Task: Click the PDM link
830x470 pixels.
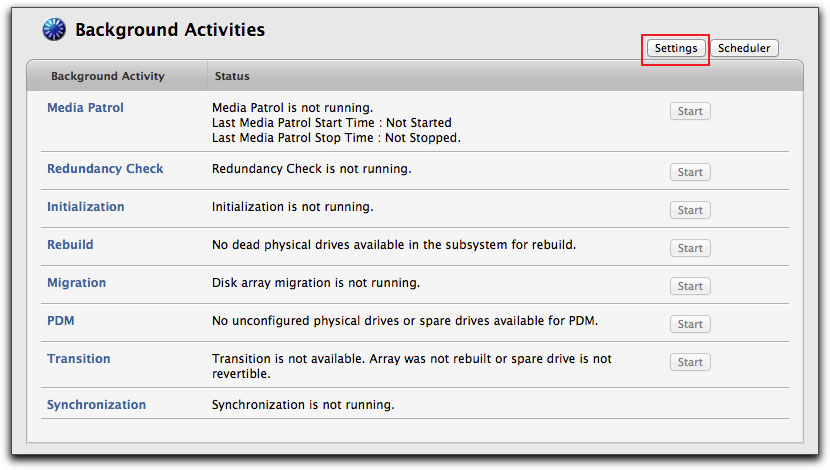Action: (61, 321)
